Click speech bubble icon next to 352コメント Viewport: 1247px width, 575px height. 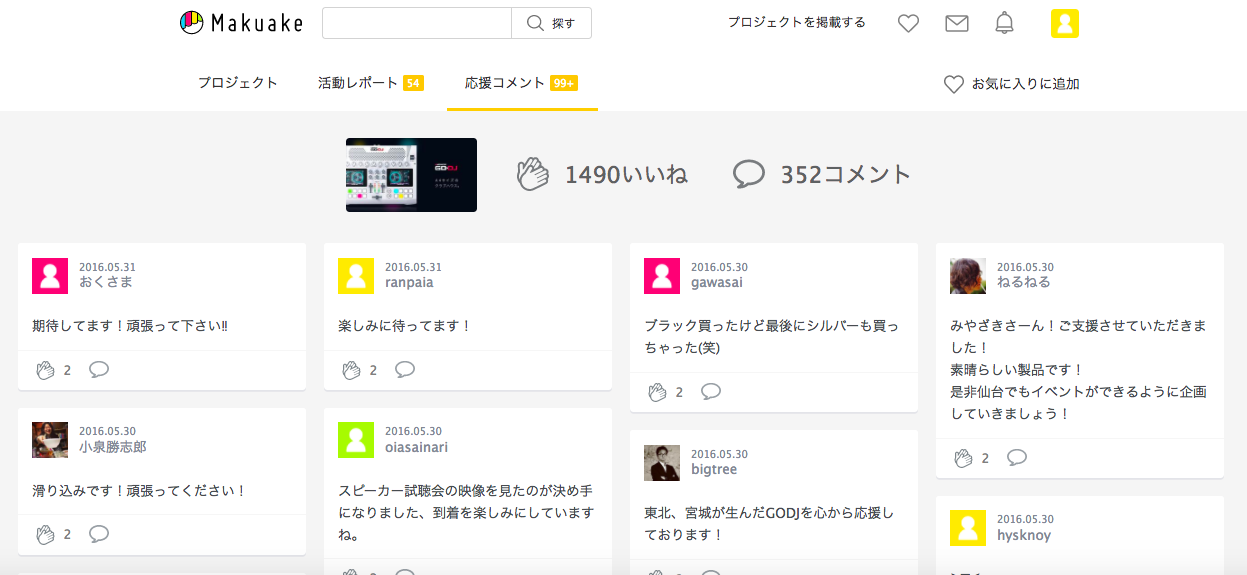749,174
